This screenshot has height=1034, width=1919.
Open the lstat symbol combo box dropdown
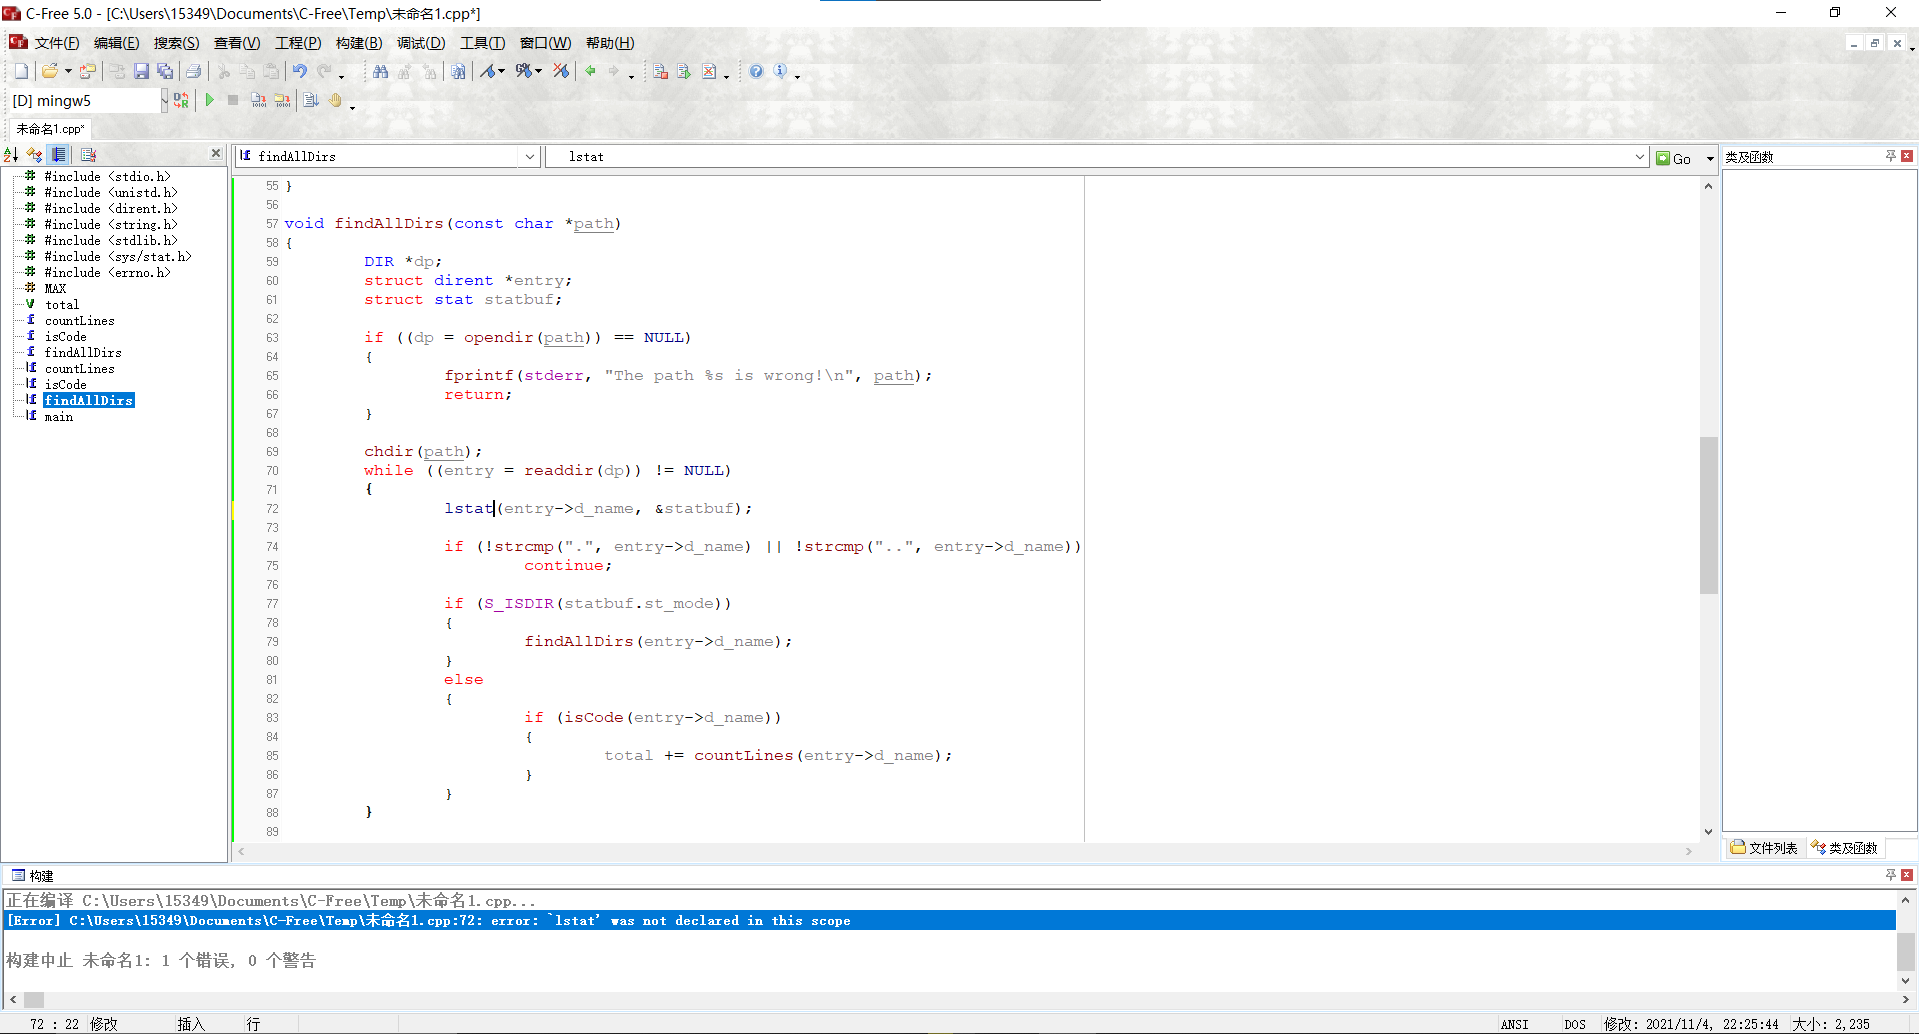pyautogui.click(x=1639, y=157)
